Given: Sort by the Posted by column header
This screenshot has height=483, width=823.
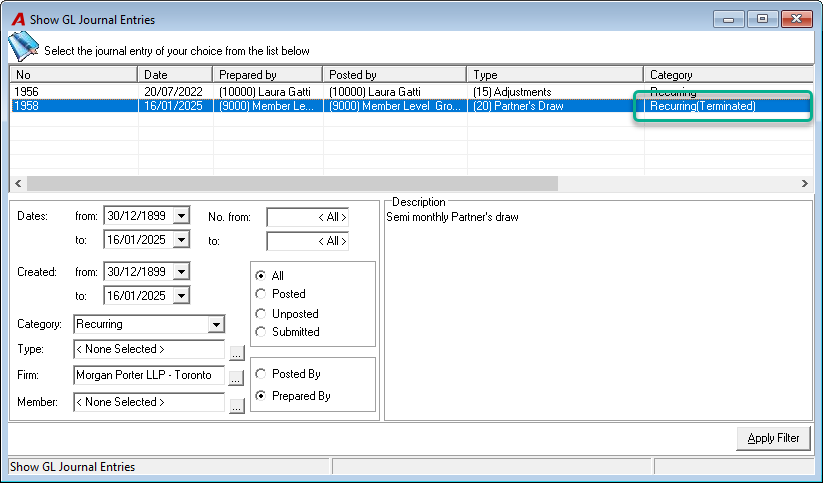Looking at the screenshot, I should 395,75.
